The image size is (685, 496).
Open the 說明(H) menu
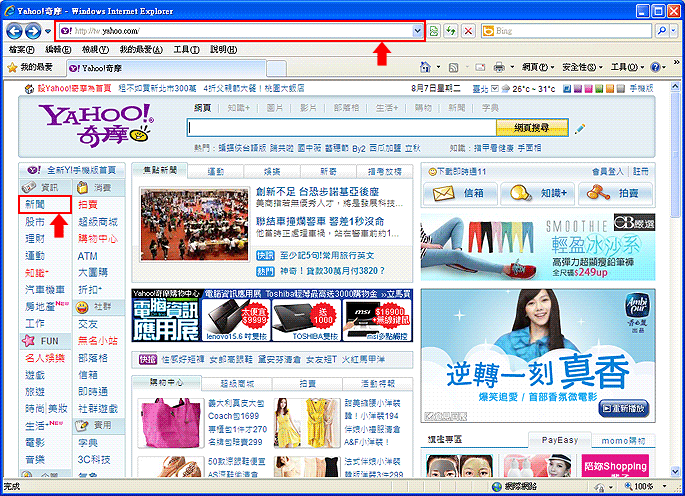[224, 50]
